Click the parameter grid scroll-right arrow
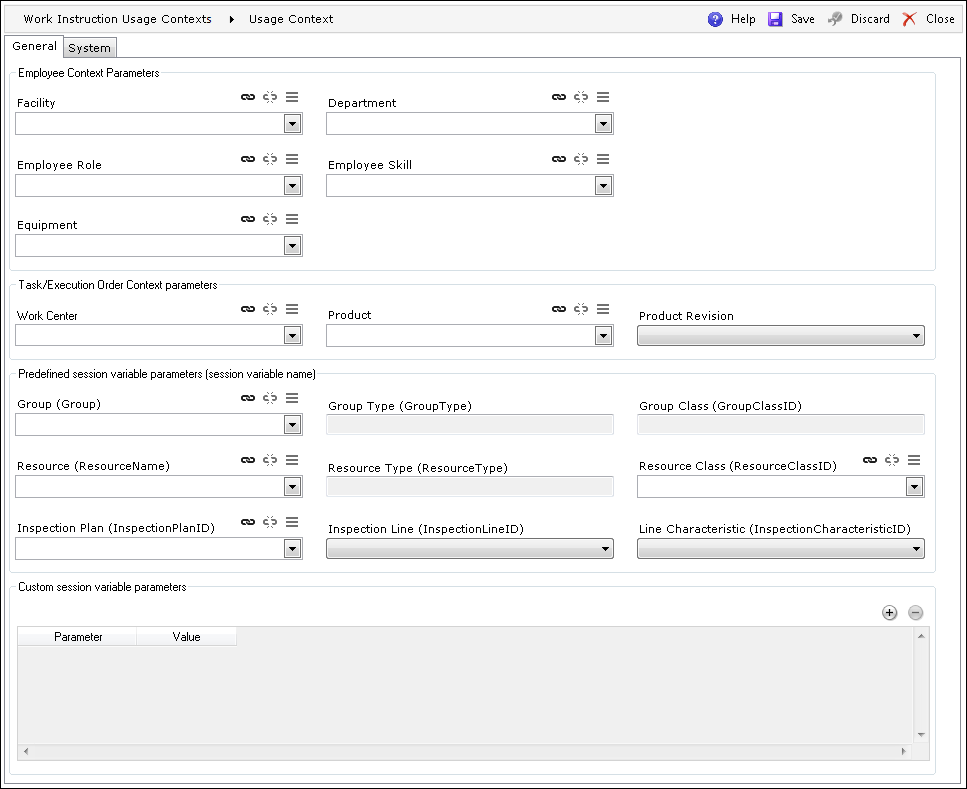The image size is (967, 789). [x=904, y=751]
